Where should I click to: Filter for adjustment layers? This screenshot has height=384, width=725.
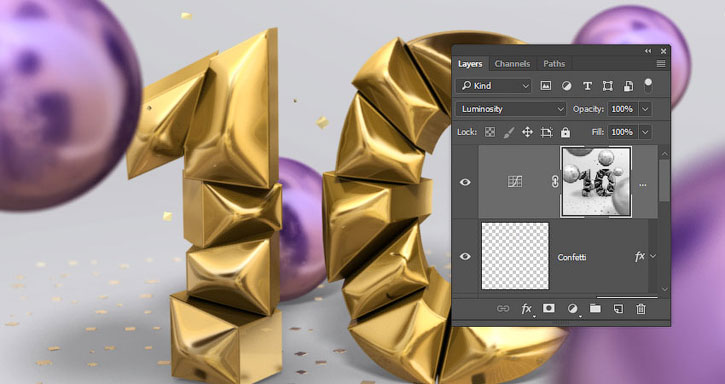tap(566, 86)
